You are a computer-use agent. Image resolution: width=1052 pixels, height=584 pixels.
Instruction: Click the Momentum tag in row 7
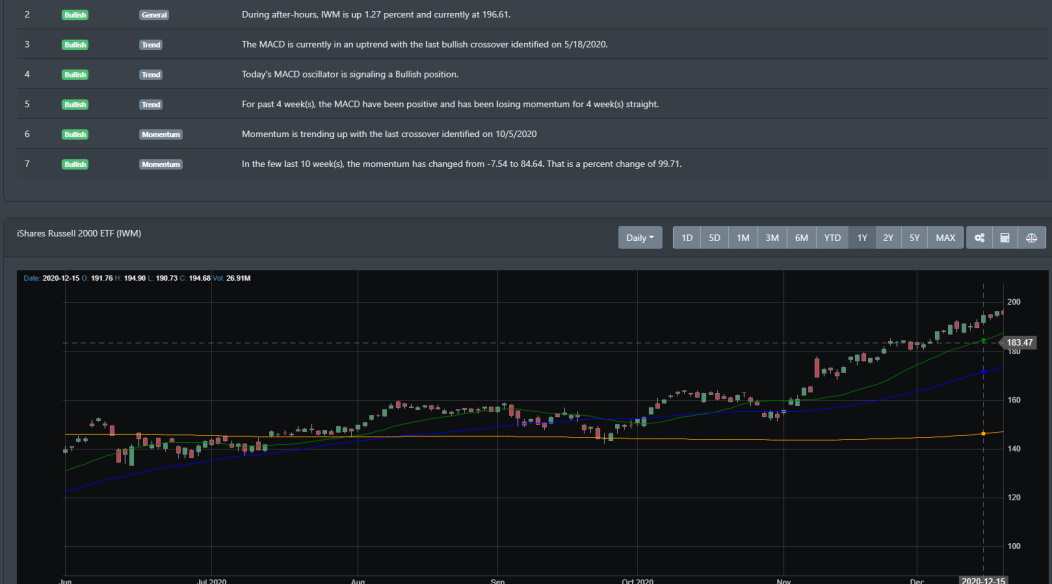[x=160, y=164]
